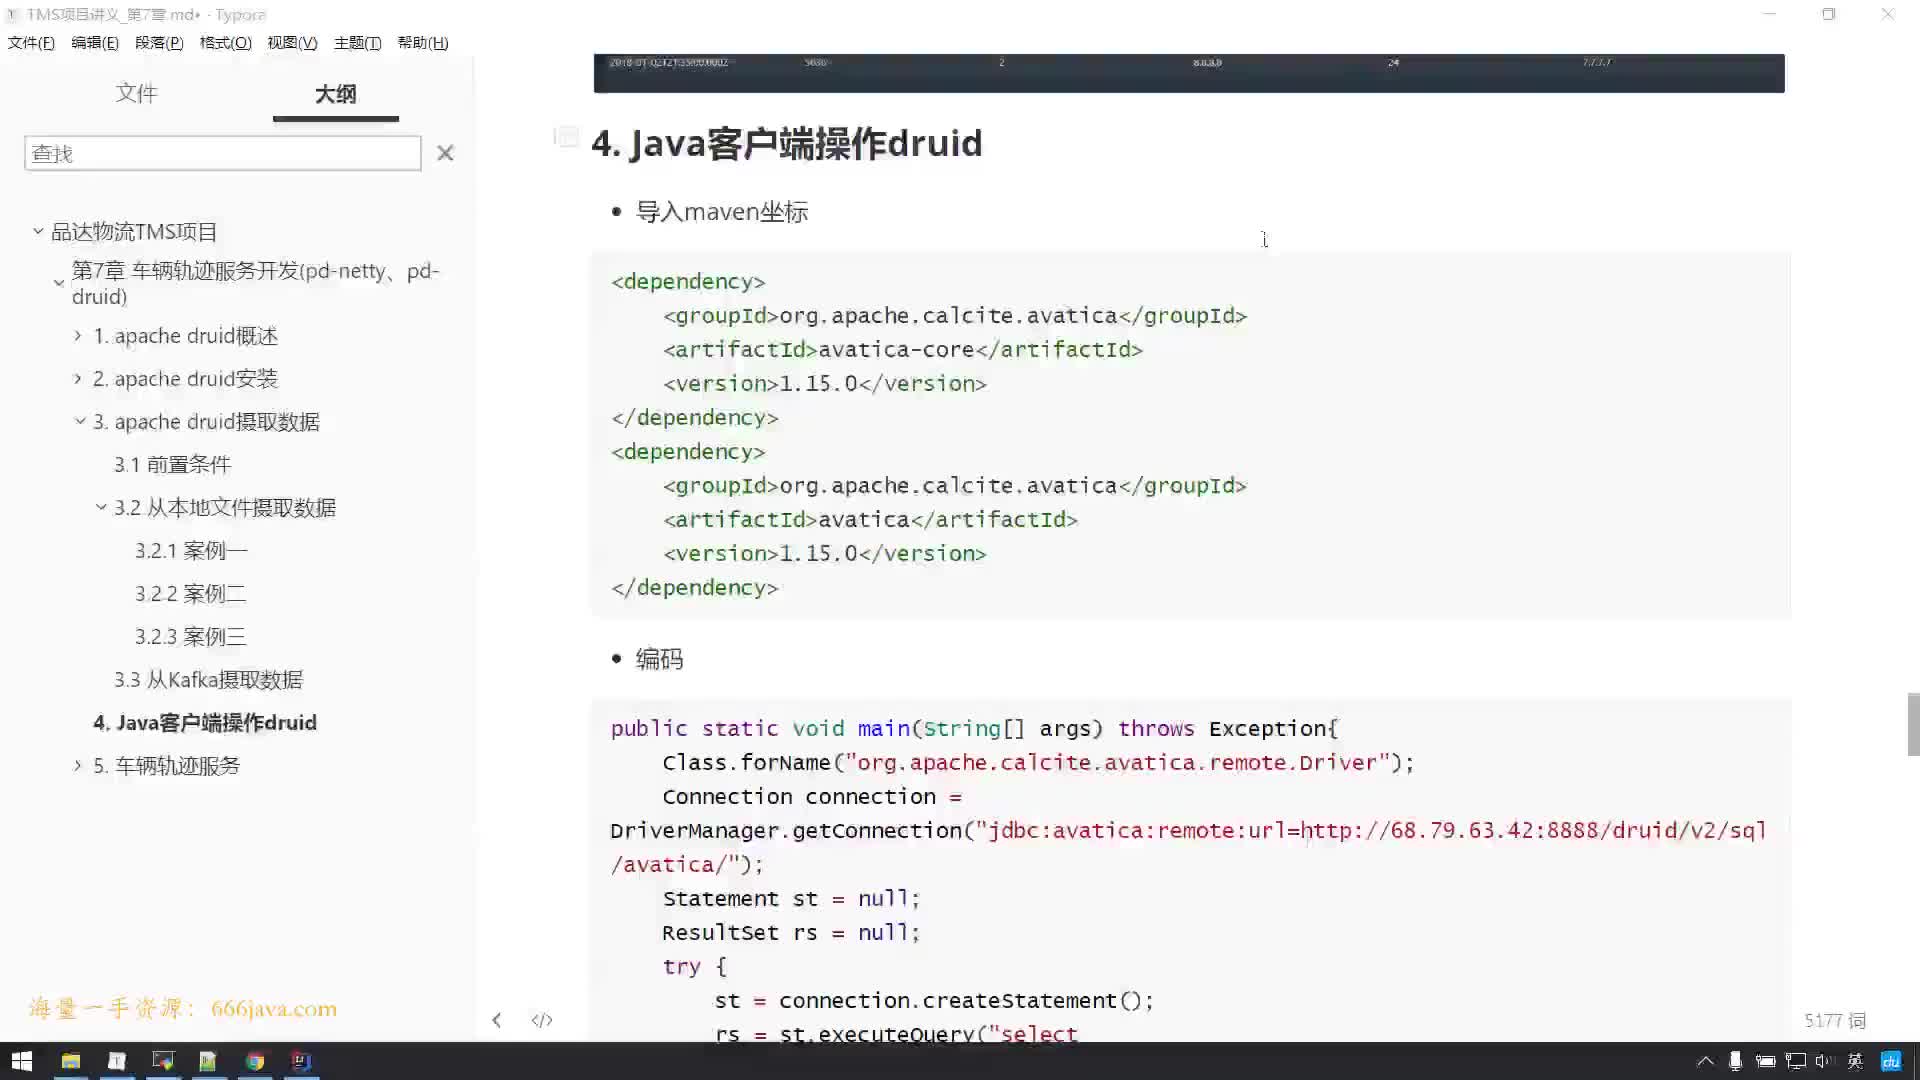Go to outline item 3.1 前置条件
Viewport: 1920px width, 1080px height.
pos(172,465)
